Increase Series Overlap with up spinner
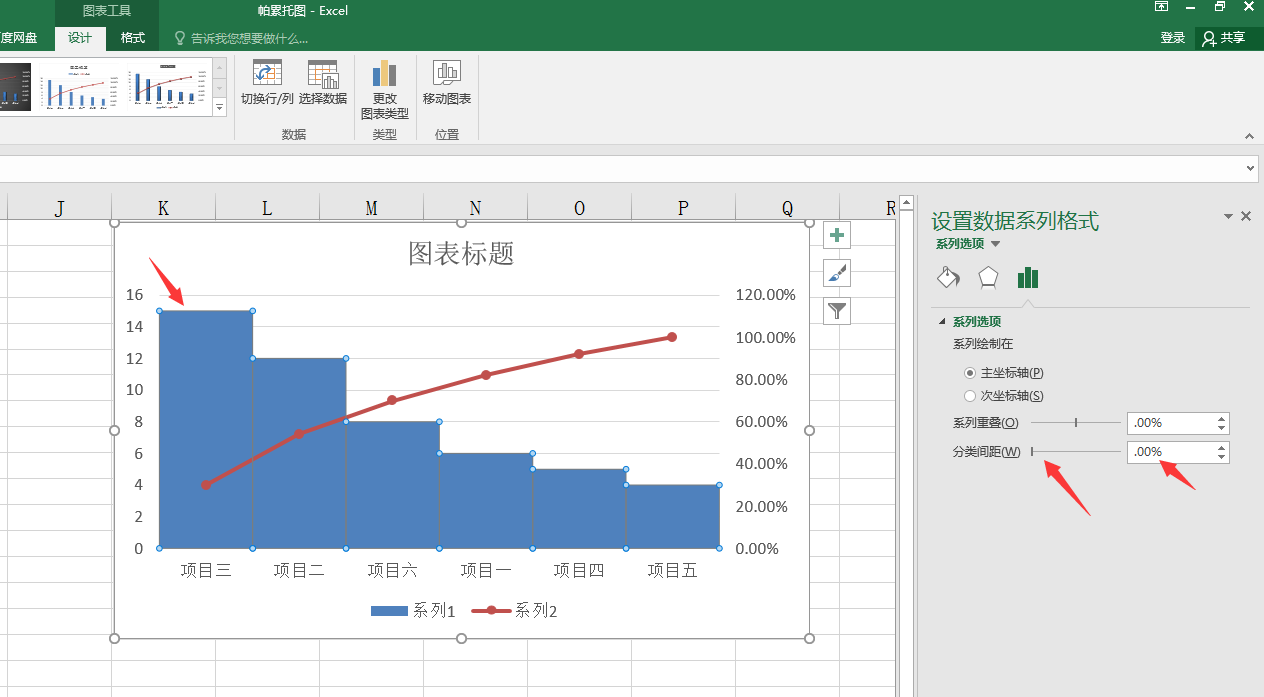The image size is (1264, 697). click(x=1221, y=418)
